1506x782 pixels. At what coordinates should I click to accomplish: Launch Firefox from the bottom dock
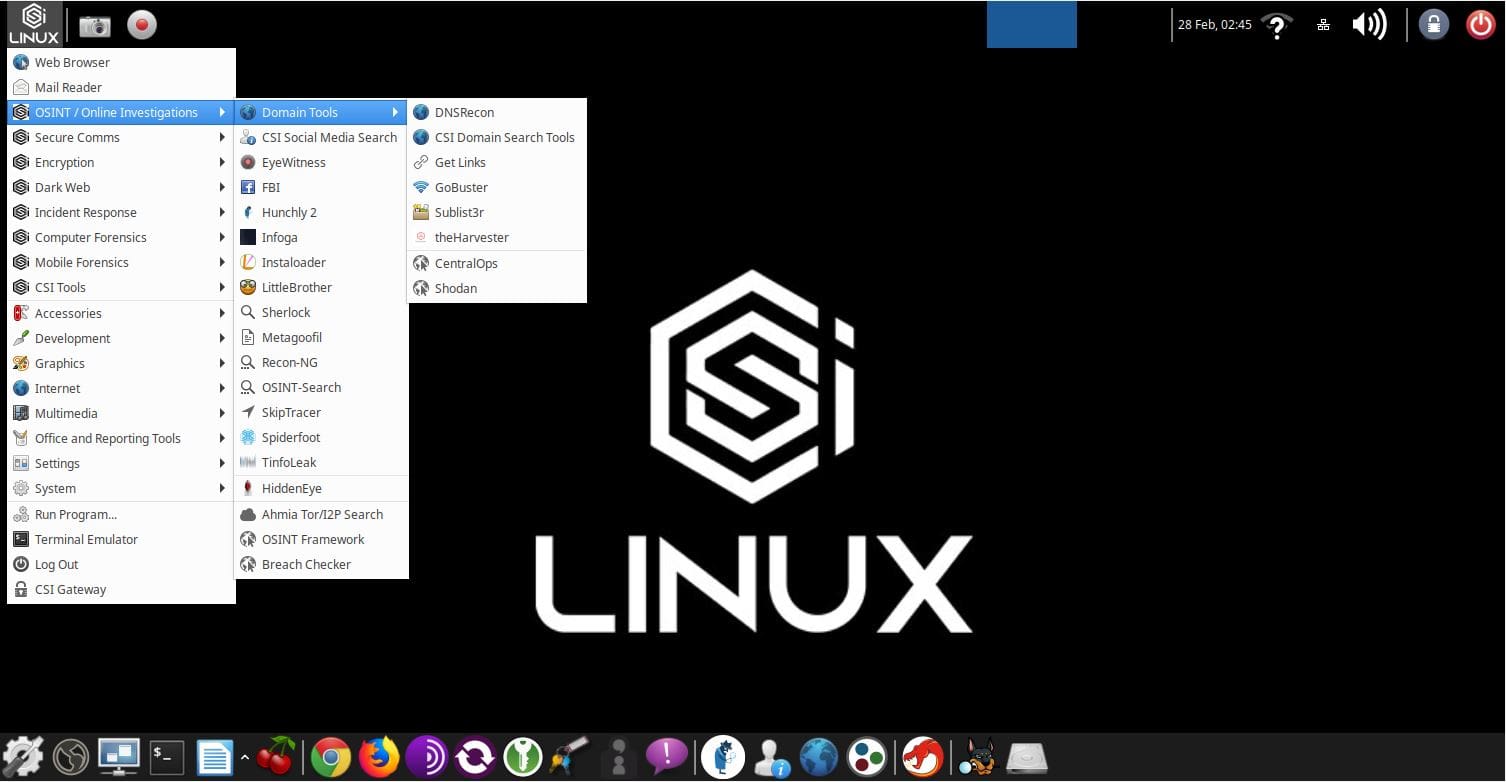(379, 757)
